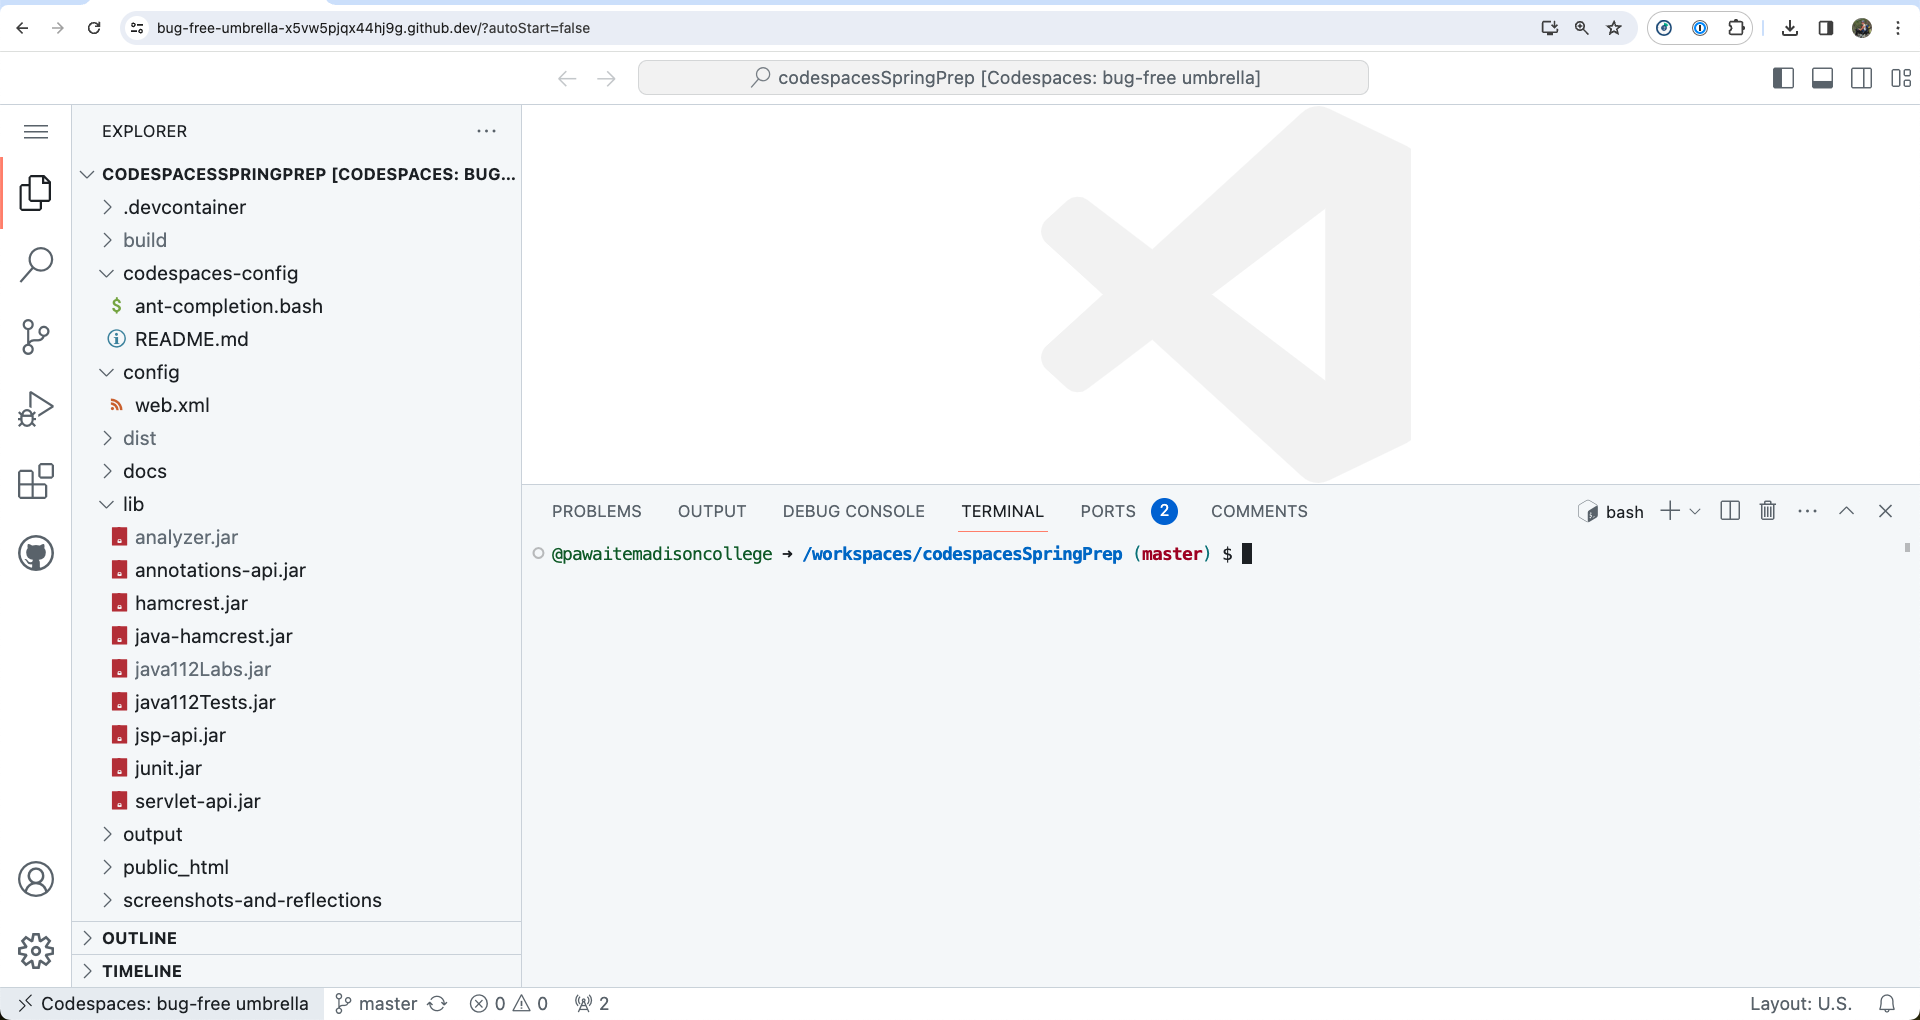Open the Explorer view in activity bar
This screenshot has height=1020, width=1920.
[36, 193]
